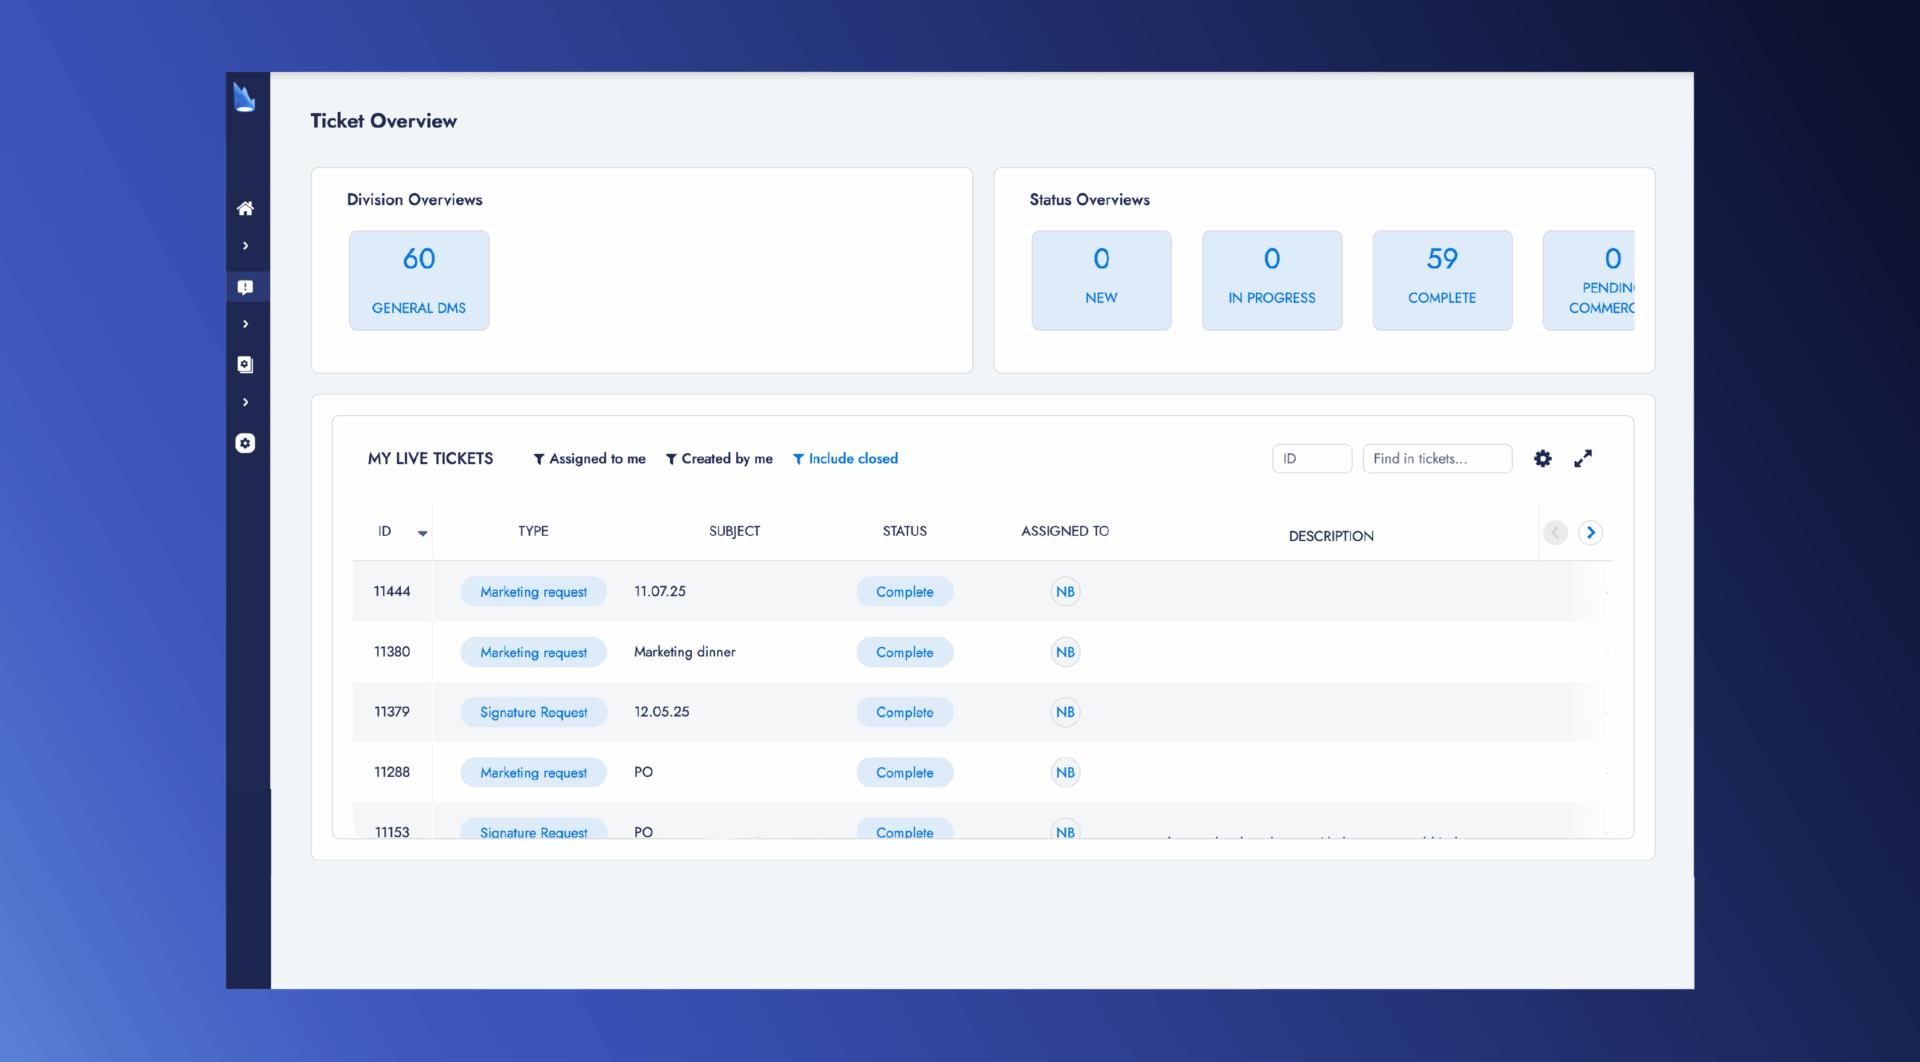Open the Signature Request tag on ticket 11379
The image size is (1920, 1062).
[x=533, y=711]
